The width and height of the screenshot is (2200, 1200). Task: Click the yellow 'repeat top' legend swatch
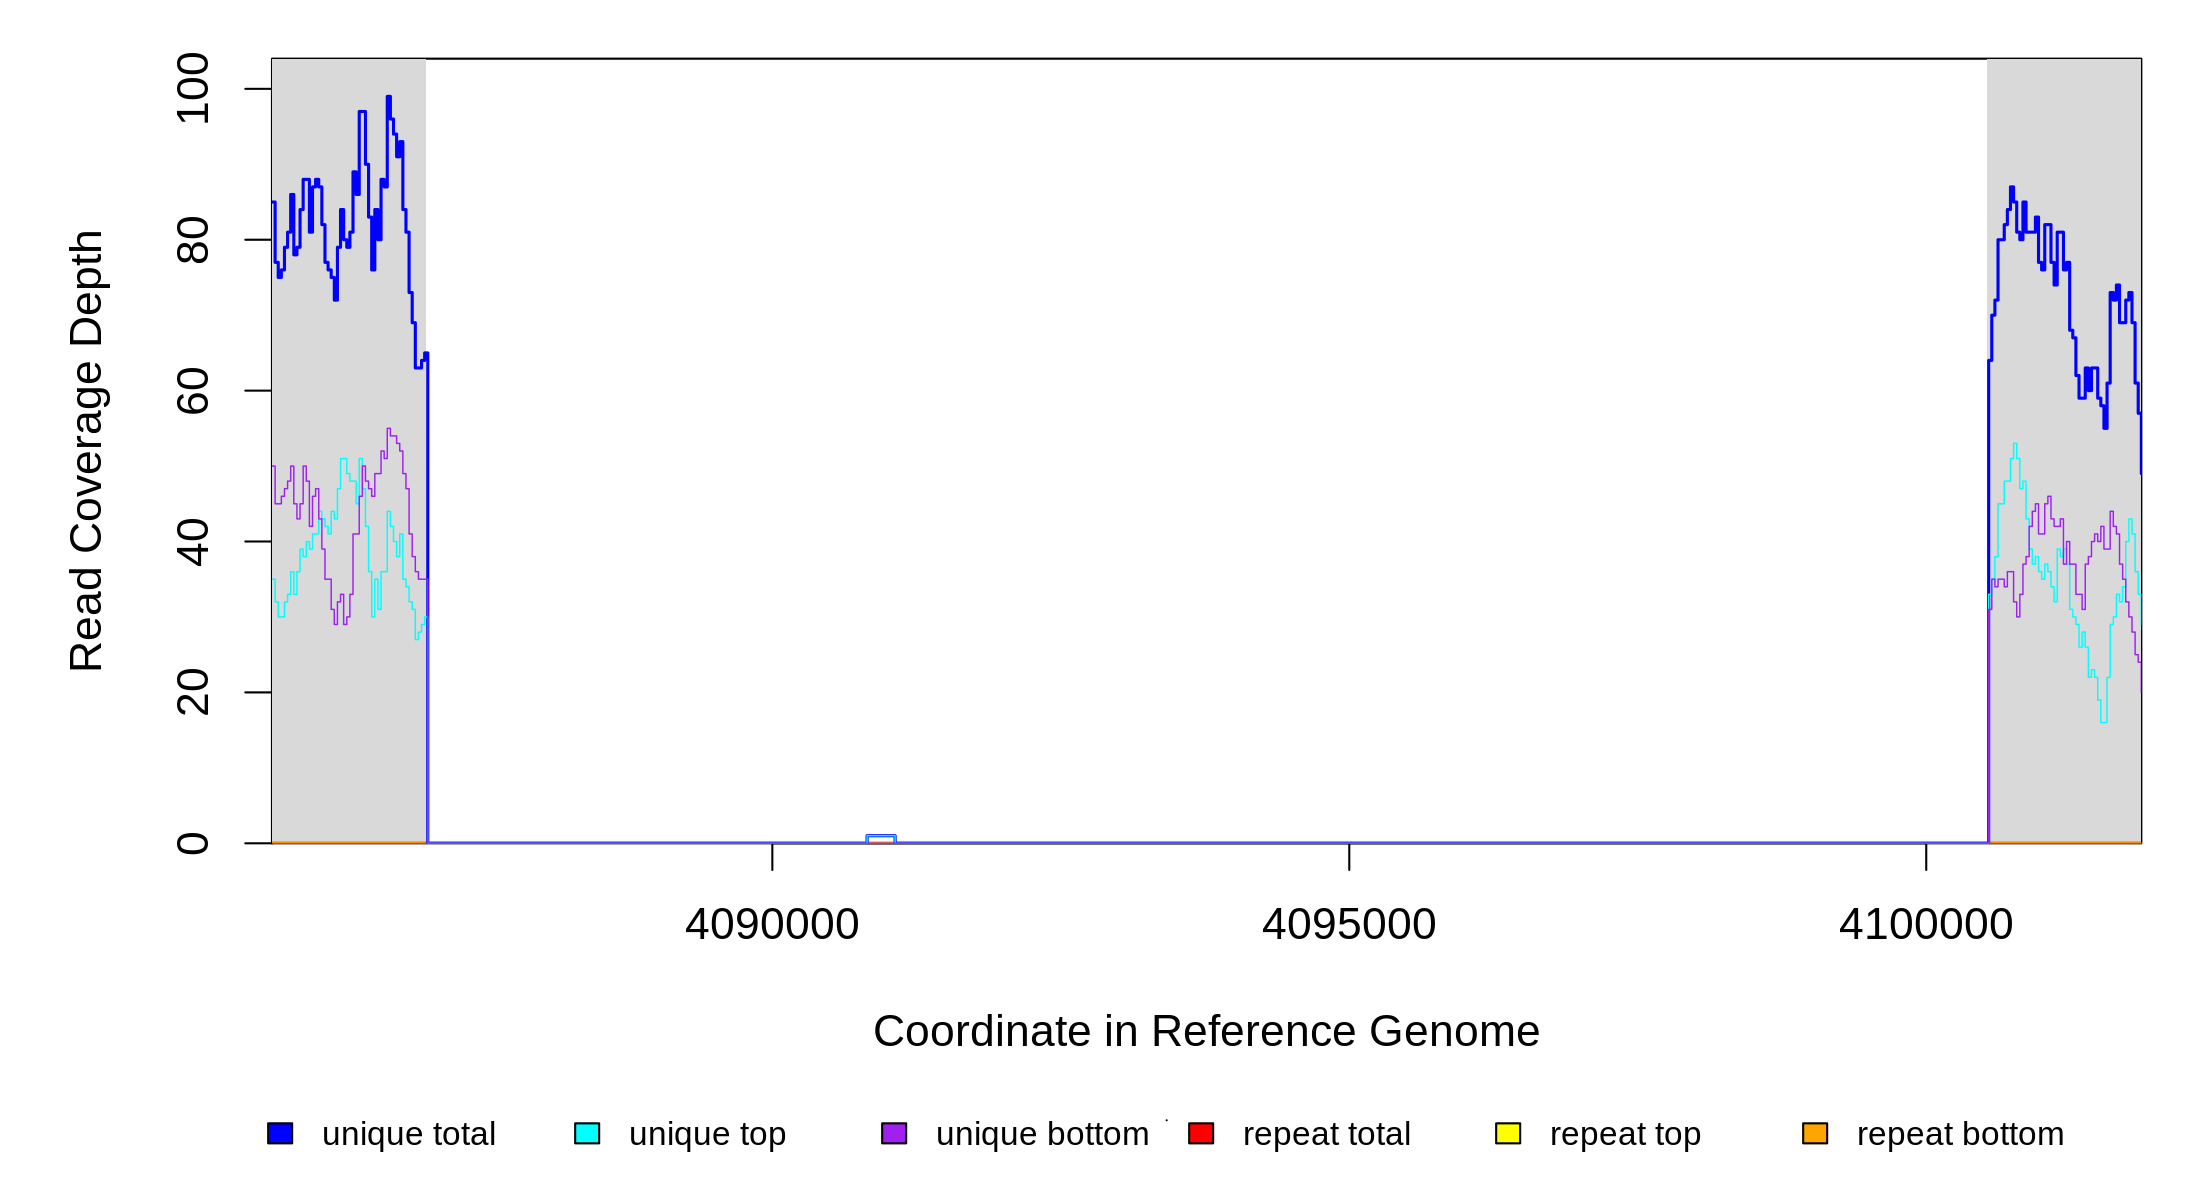click(x=1508, y=1133)
